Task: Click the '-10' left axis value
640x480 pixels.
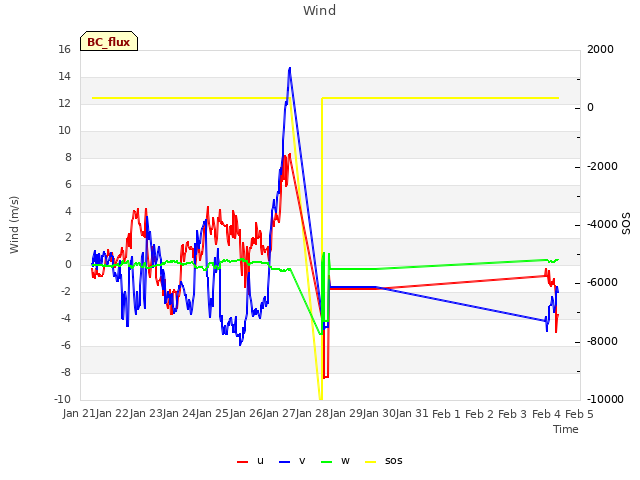Action: [x=62, y=399]
